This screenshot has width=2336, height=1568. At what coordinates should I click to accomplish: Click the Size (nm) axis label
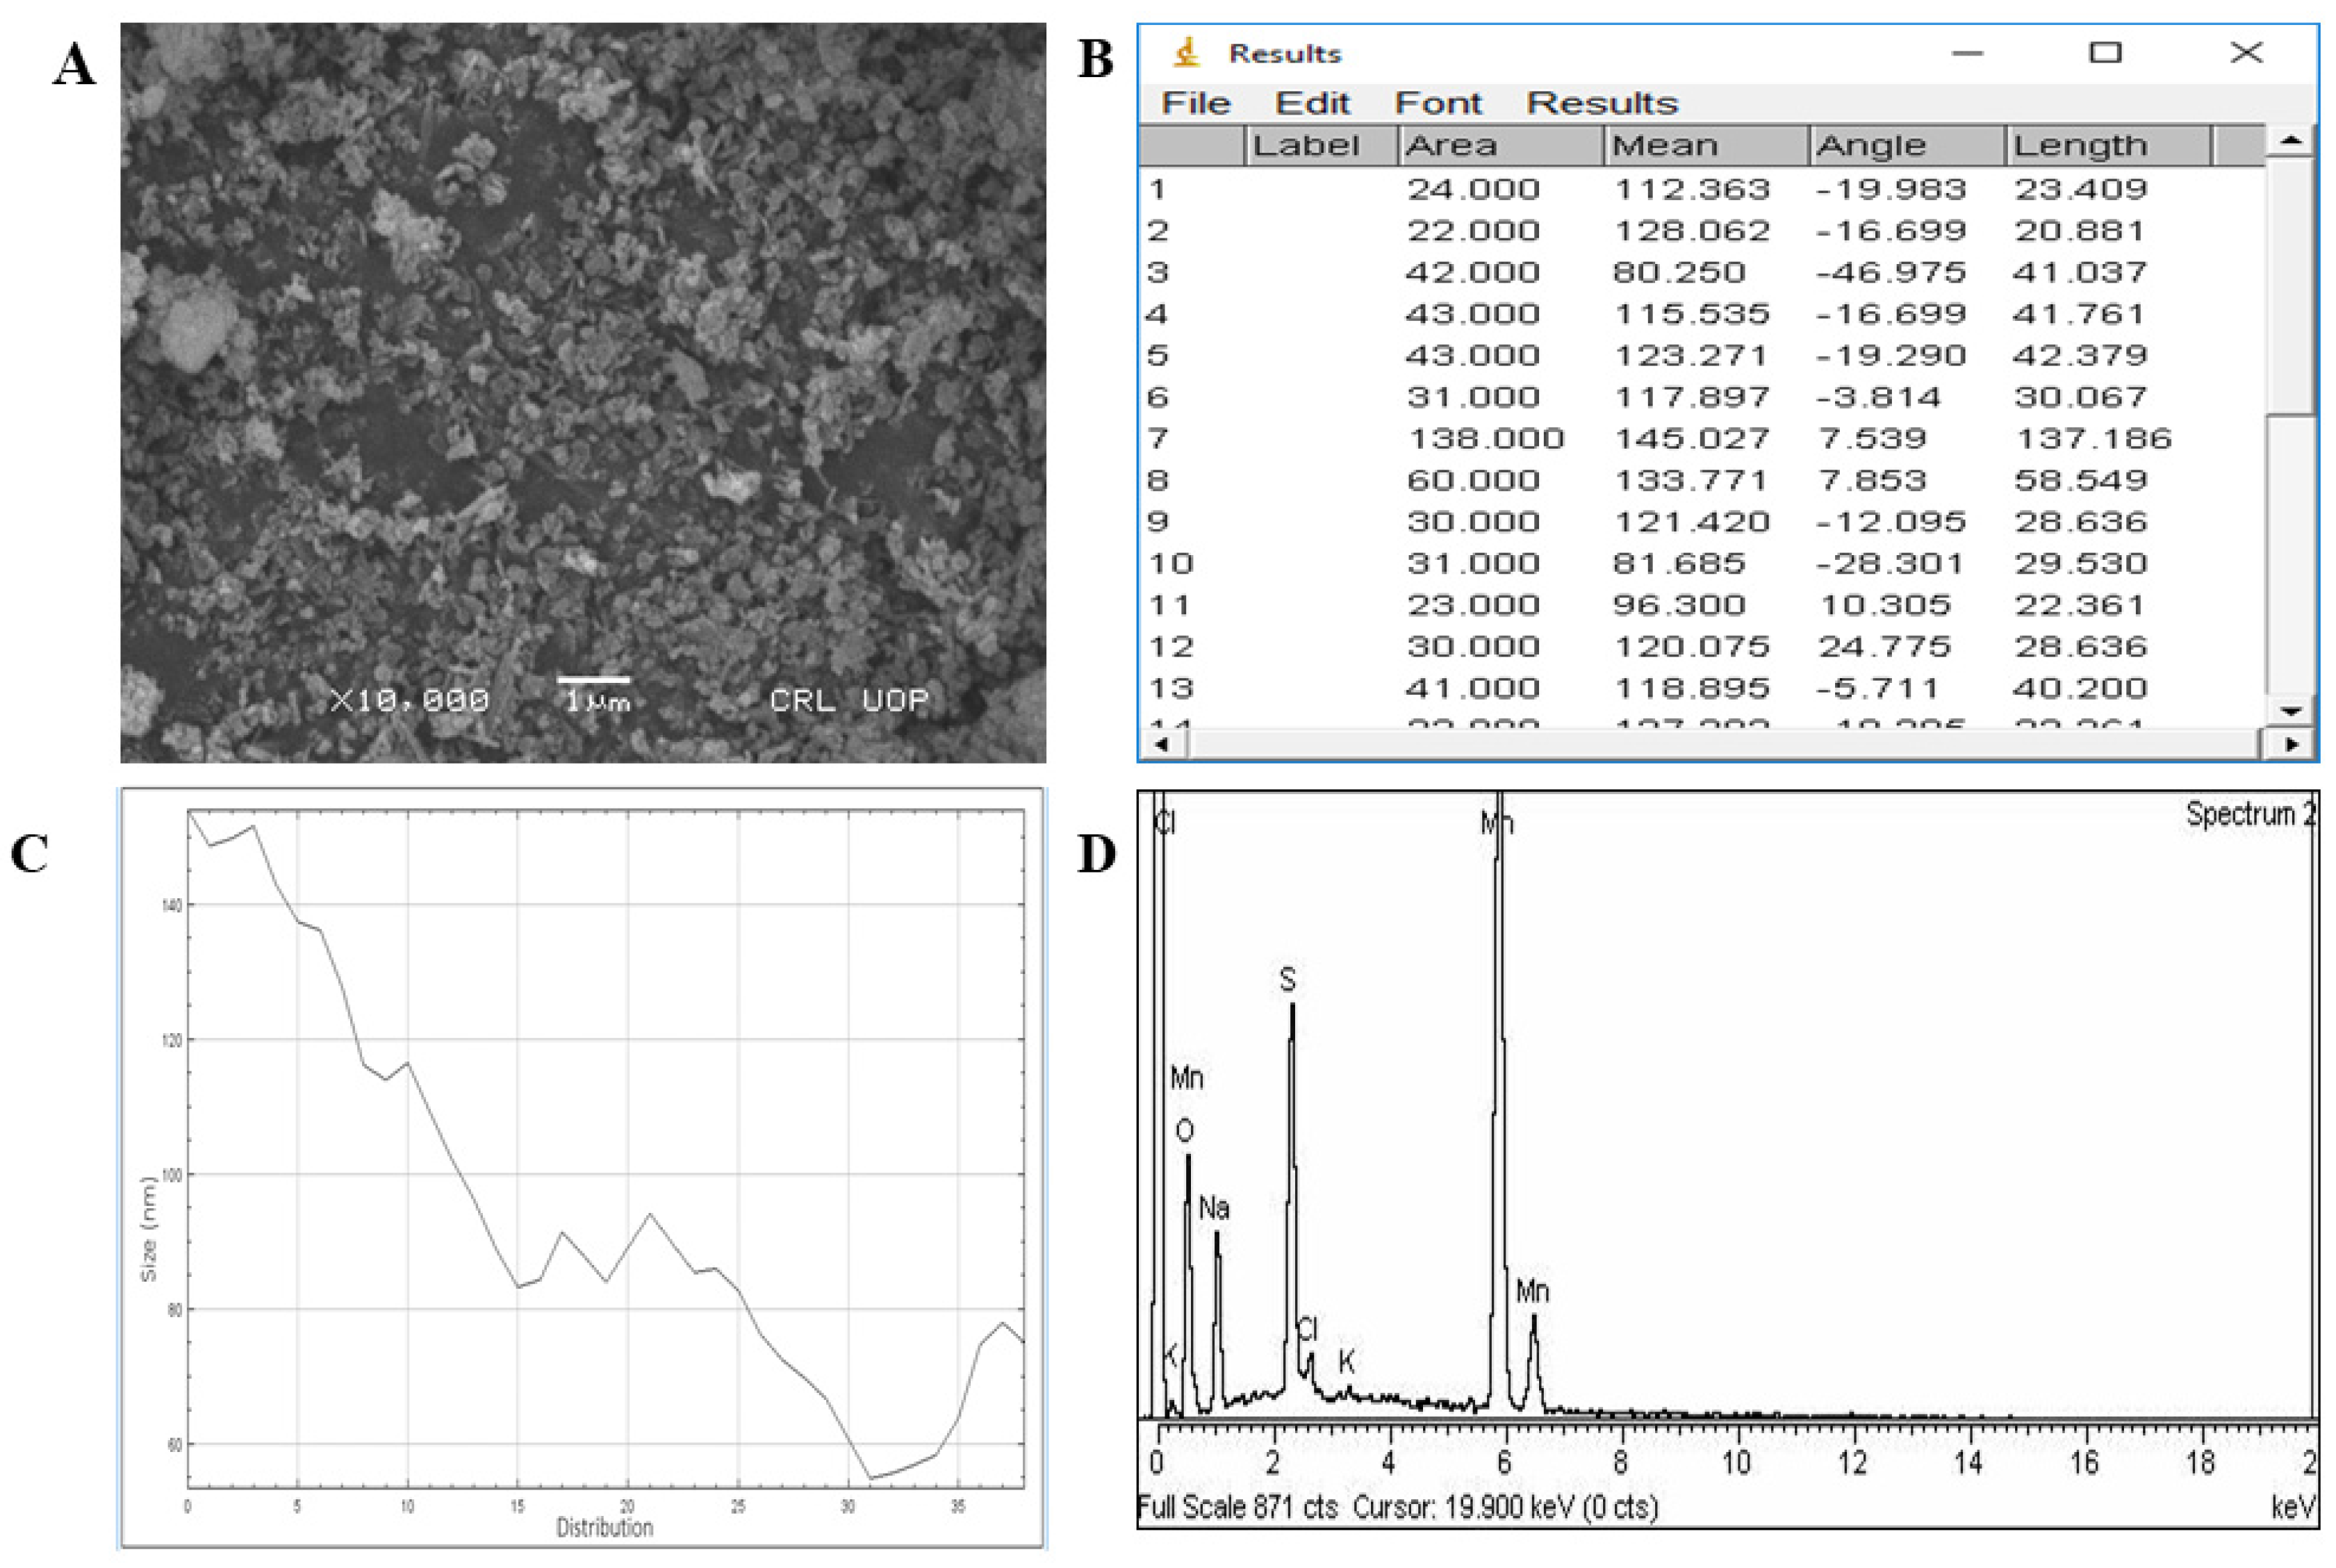pyautogui.click(x=148, y=1229)
